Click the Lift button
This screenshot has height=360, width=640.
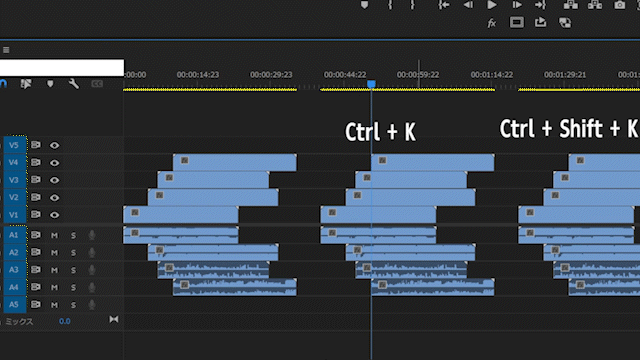tap(571, 5)
